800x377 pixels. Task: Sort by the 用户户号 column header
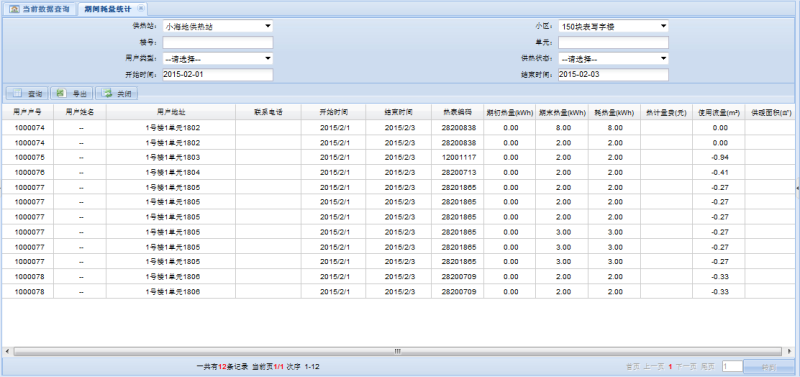(x=28, y=112)
